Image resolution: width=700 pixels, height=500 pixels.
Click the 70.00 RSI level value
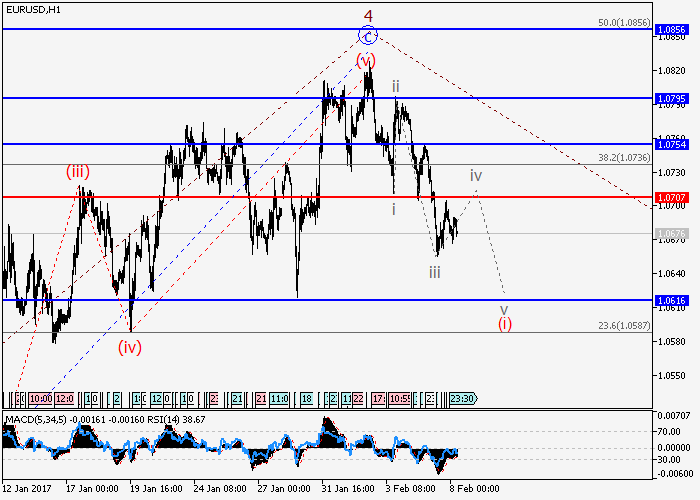(669, 432)
